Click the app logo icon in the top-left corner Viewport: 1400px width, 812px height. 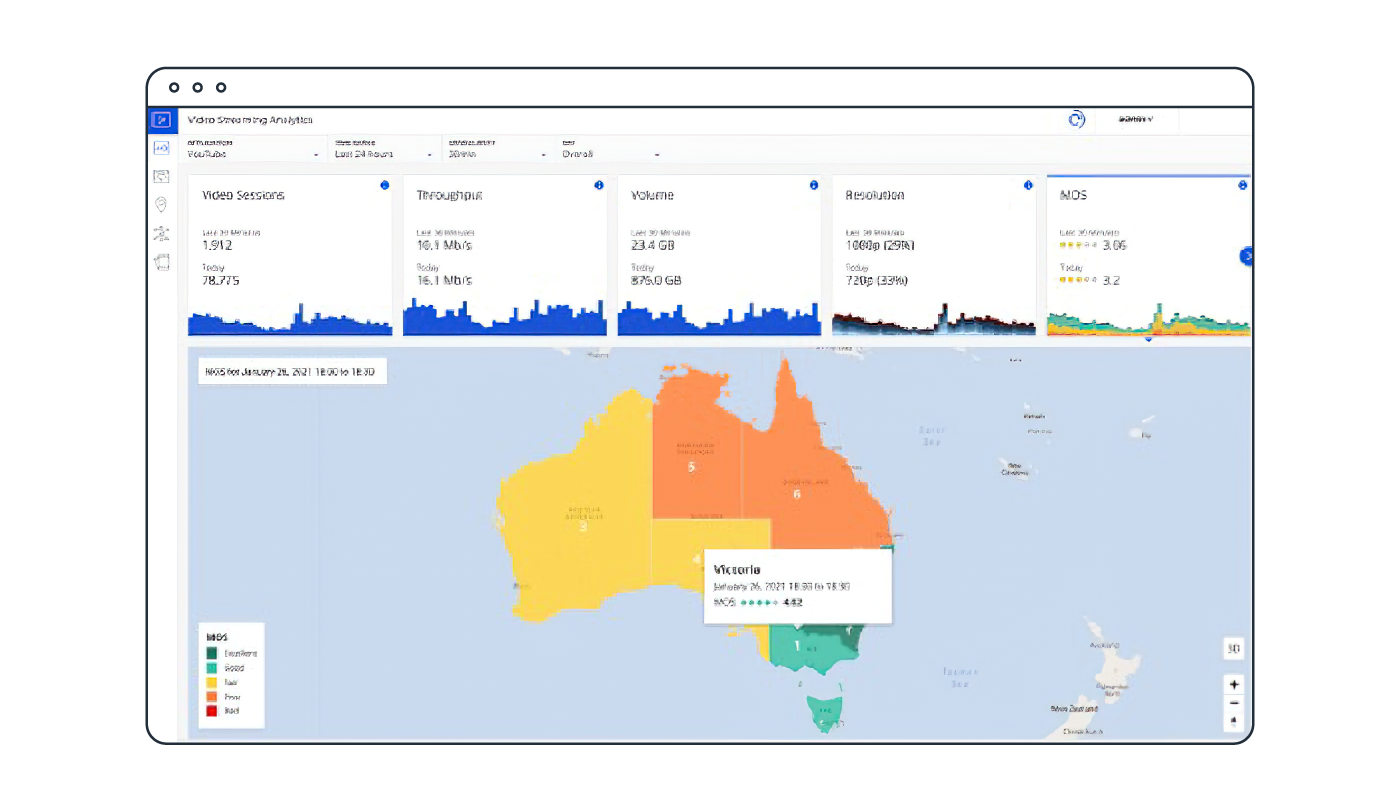(161, 120)
